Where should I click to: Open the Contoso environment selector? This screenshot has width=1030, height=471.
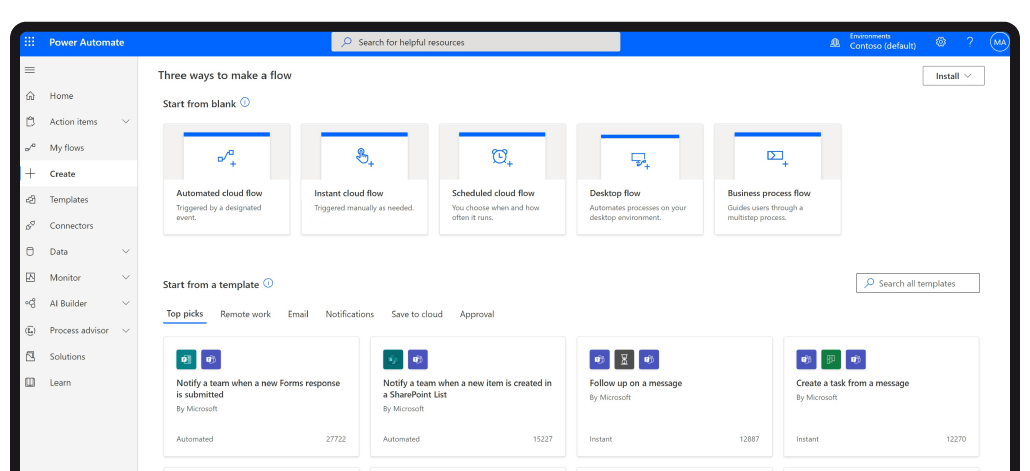[x=880, y=42]
